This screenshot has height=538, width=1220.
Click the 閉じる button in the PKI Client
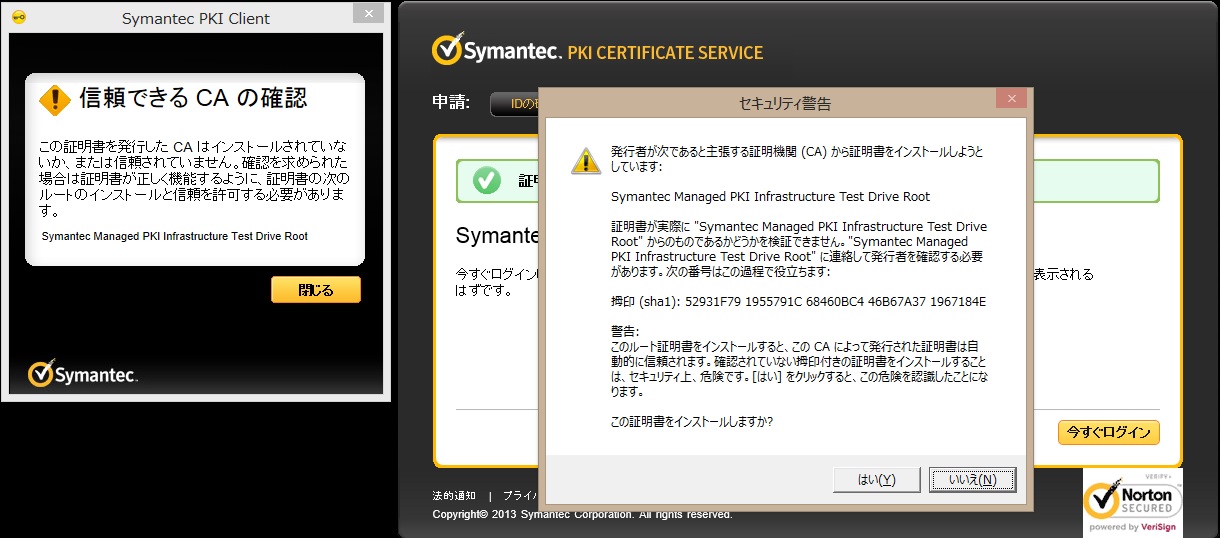tap(315, 290)
